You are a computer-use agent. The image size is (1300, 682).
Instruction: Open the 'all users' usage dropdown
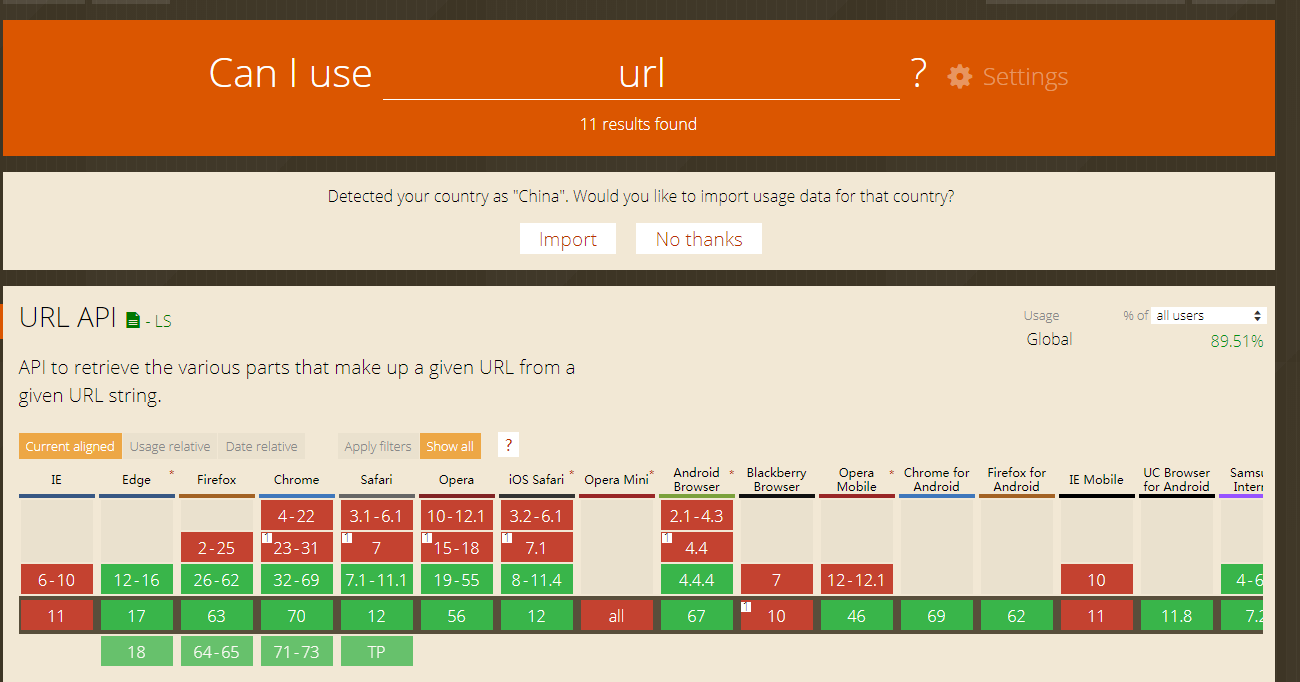click(x=1208, y=316)
